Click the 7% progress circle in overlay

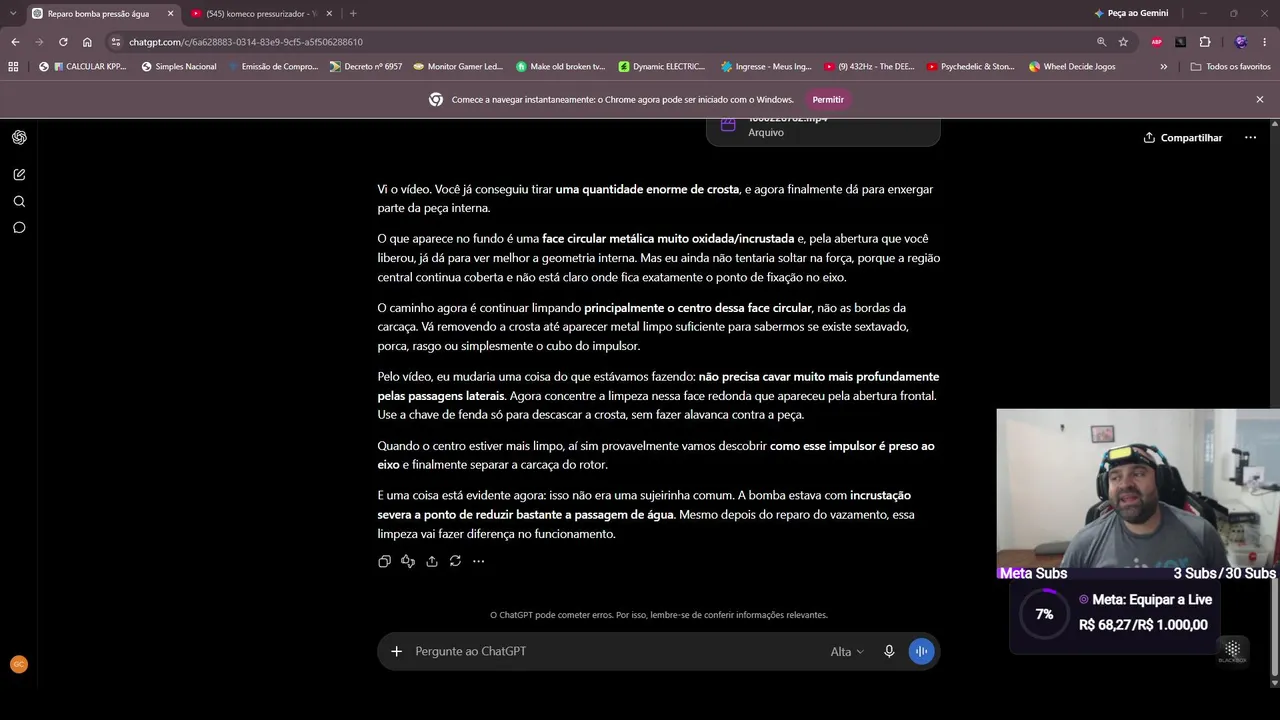tap(1044, 614)
